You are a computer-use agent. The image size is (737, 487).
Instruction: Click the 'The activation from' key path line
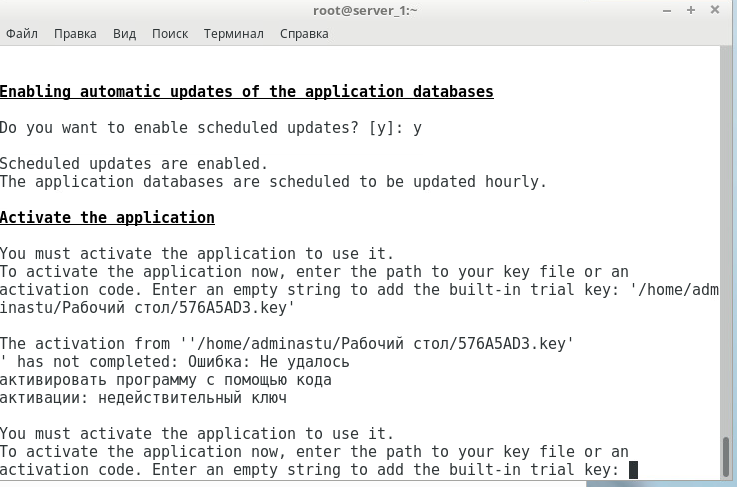pyautogui.click(x=286, y=344)
